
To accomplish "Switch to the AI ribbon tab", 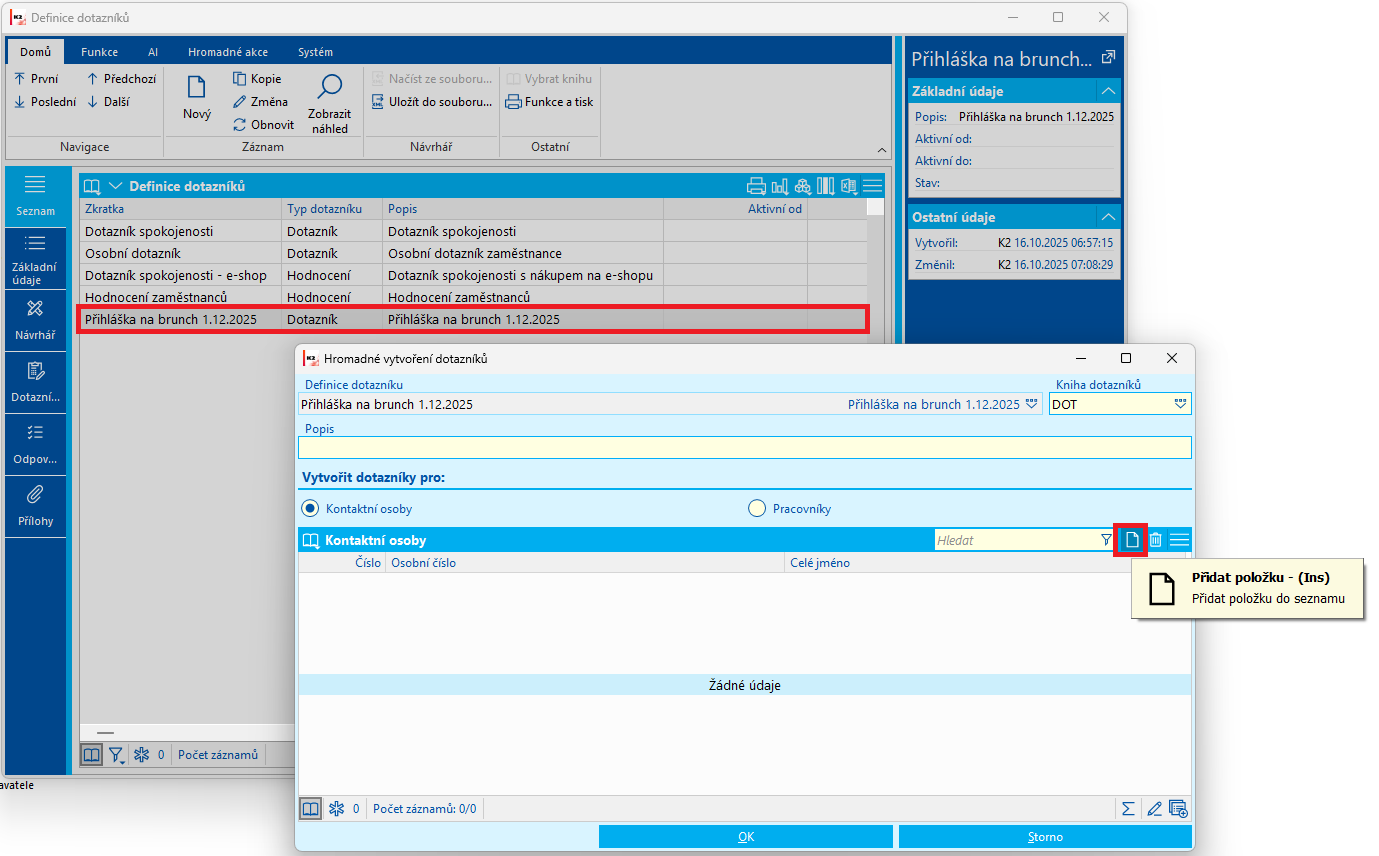I will [x=153, y=52].
